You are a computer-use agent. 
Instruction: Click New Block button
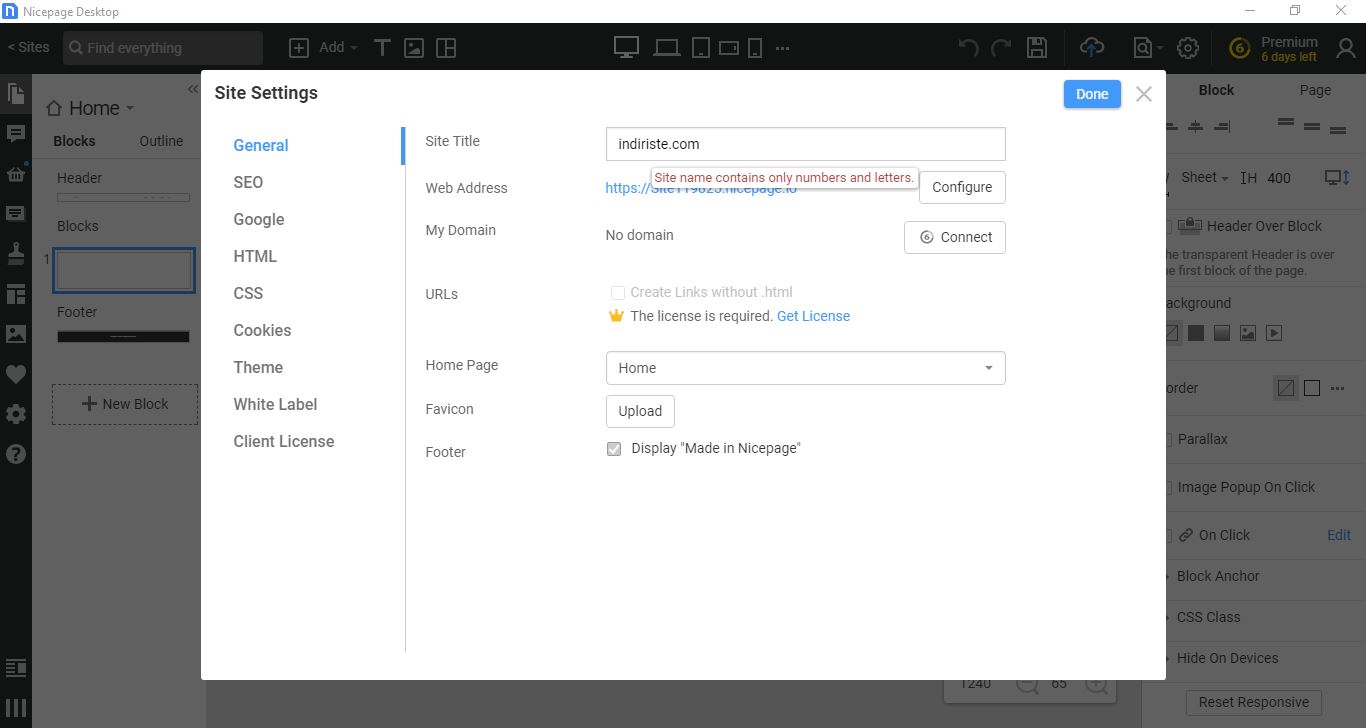pos(125,404)
